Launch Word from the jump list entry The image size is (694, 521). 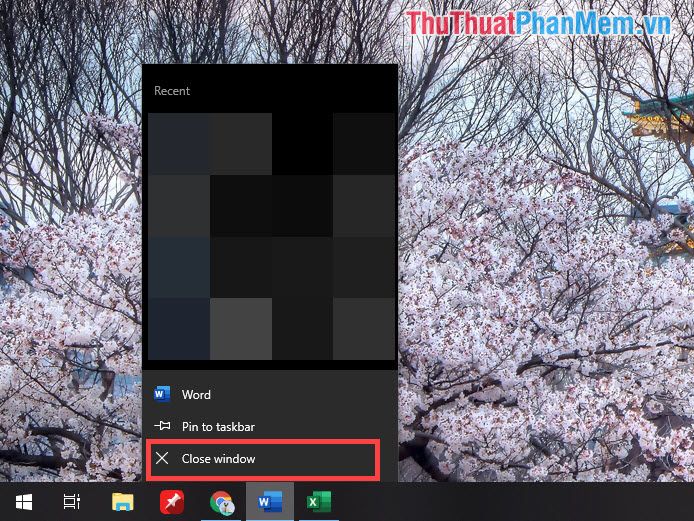point(270,394)
